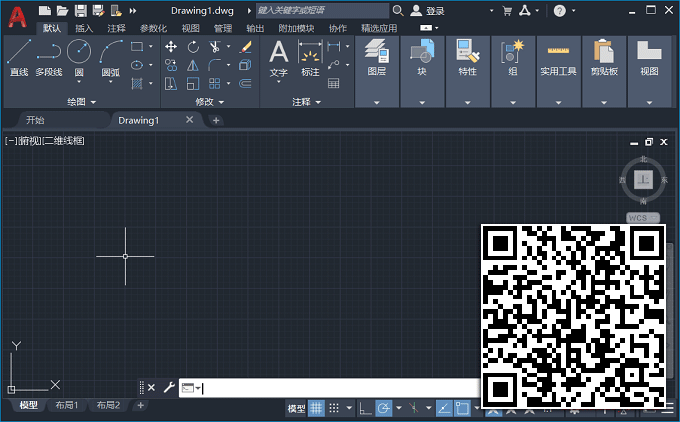Activate the Trim scissors tool
Viewport: 680px width, 422px height.
click(x=214, y=46)
